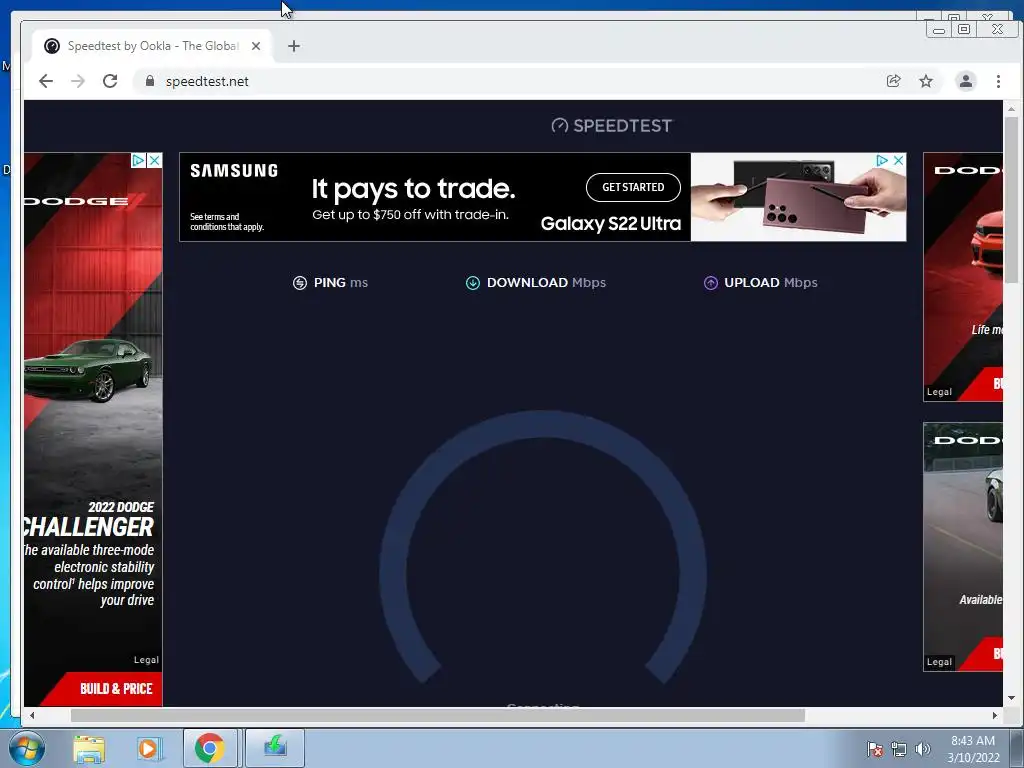Click AdChoices icon on Samsung banner
The width and height of the screenshot is (1024, 768).
(882, 160)
